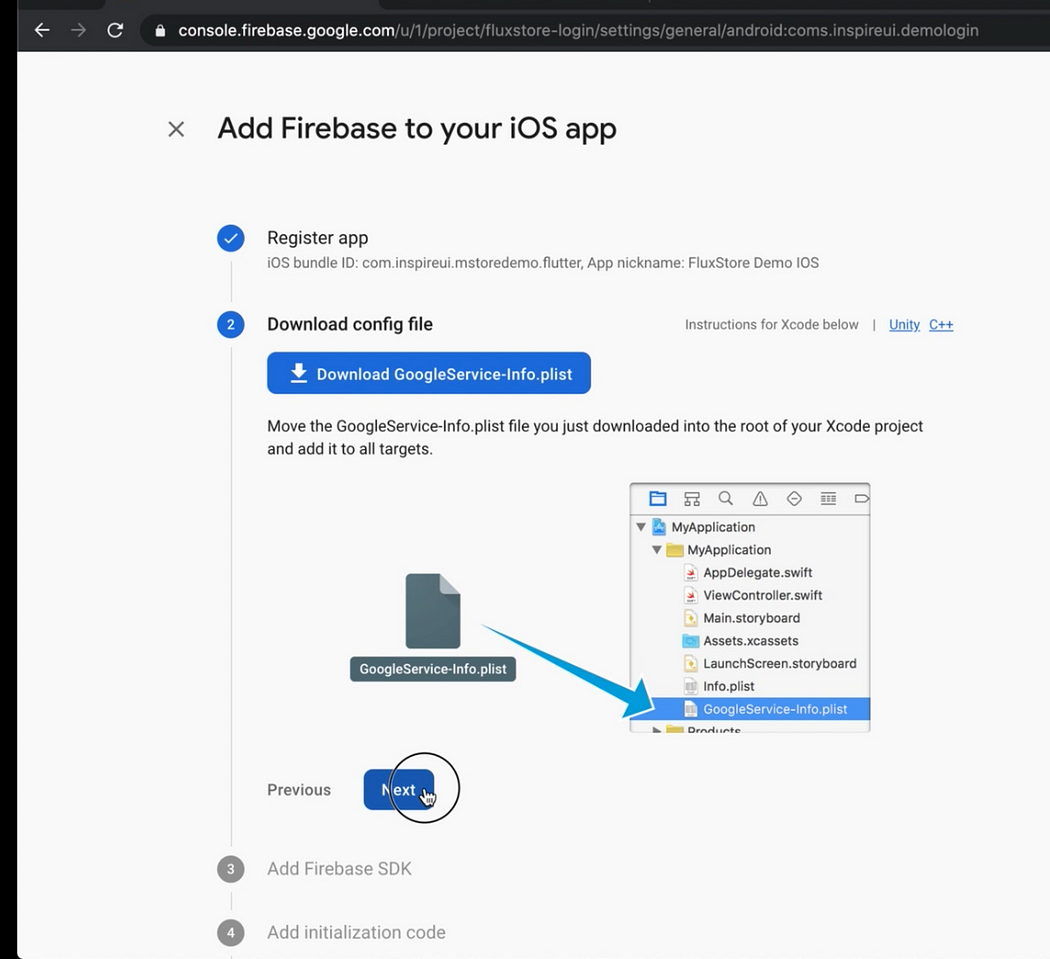Click step 3 Add Firebase SDK circle
Viewport: 1050px width, 959px height.
point(231,869)
